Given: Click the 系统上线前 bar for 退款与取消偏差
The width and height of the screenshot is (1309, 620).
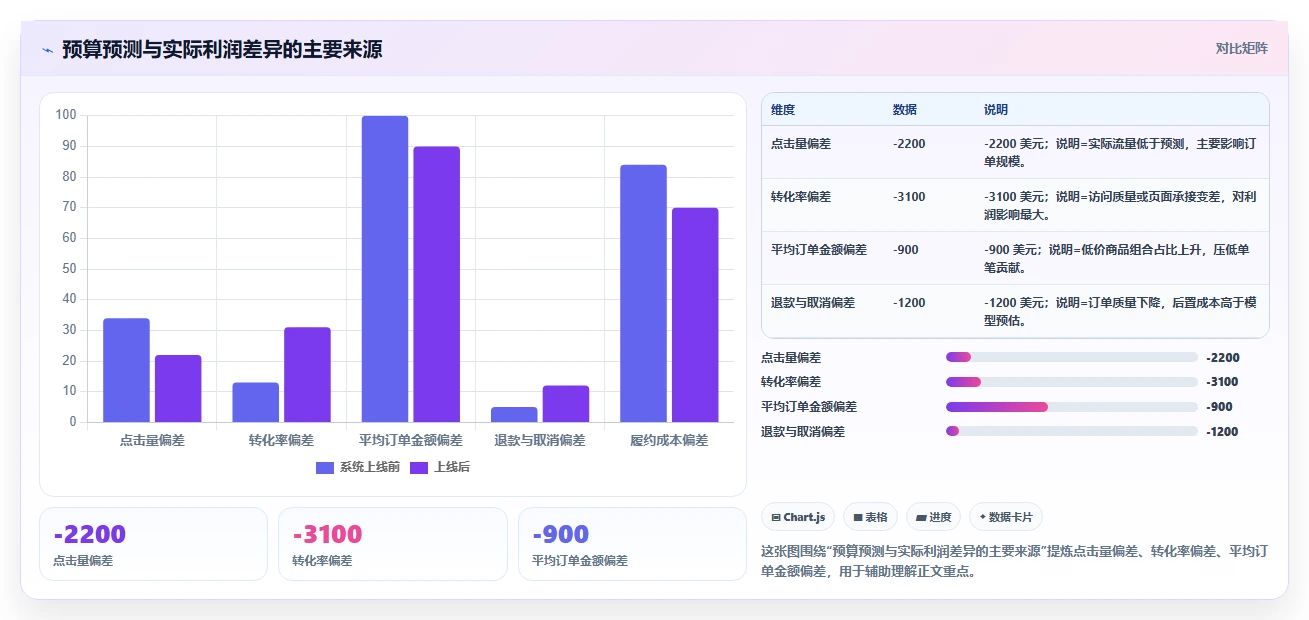Looking at the screenshot, I should (514, 414).
